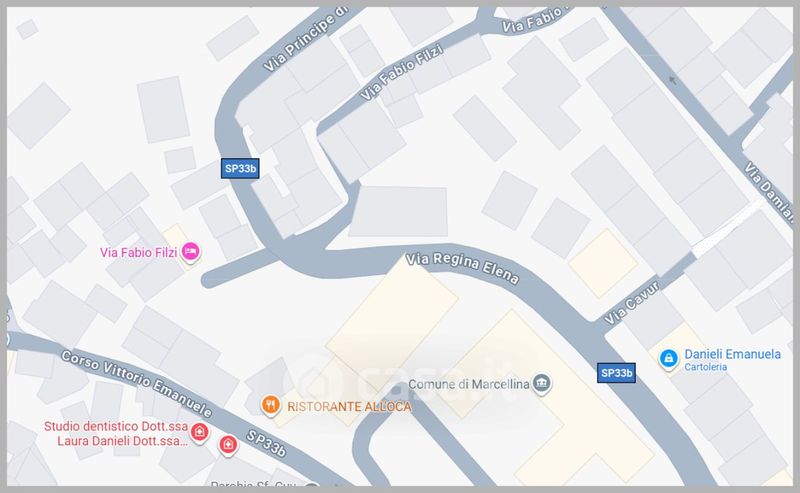Click the SP33b text on Corso Vittorio Emanuele
Viewport: 800px width, 493px height.
[266, 443]
